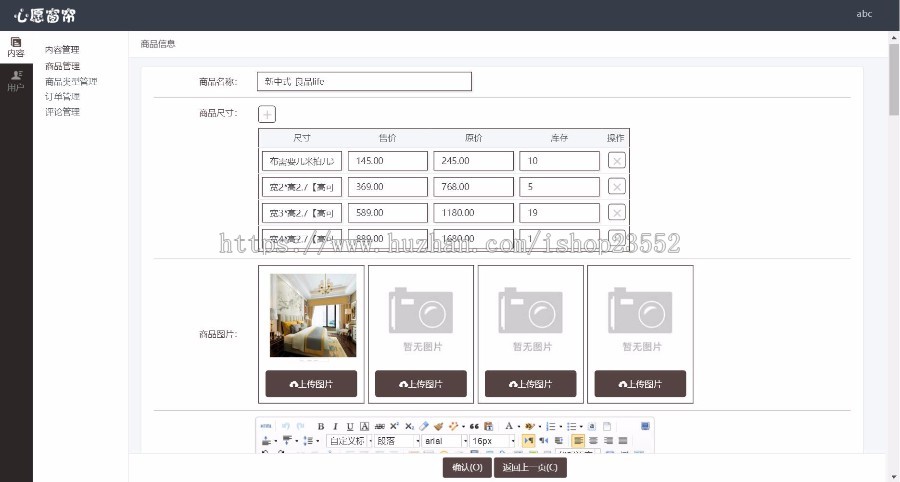Viewport: 900px width, 482px height.
Task: Insert blockquote with quote icon
Action: (x=474, y=426)
